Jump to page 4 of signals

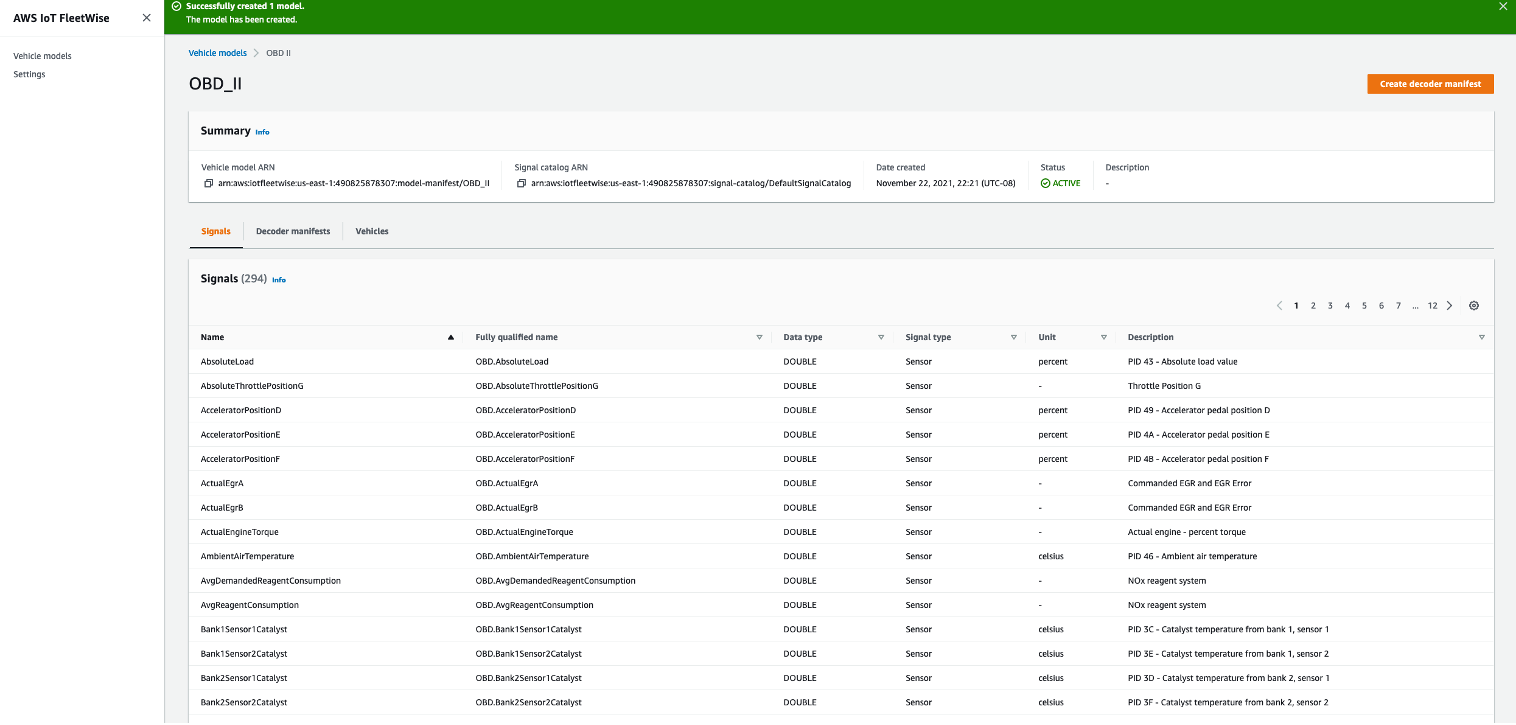[x=1347, y=306]
